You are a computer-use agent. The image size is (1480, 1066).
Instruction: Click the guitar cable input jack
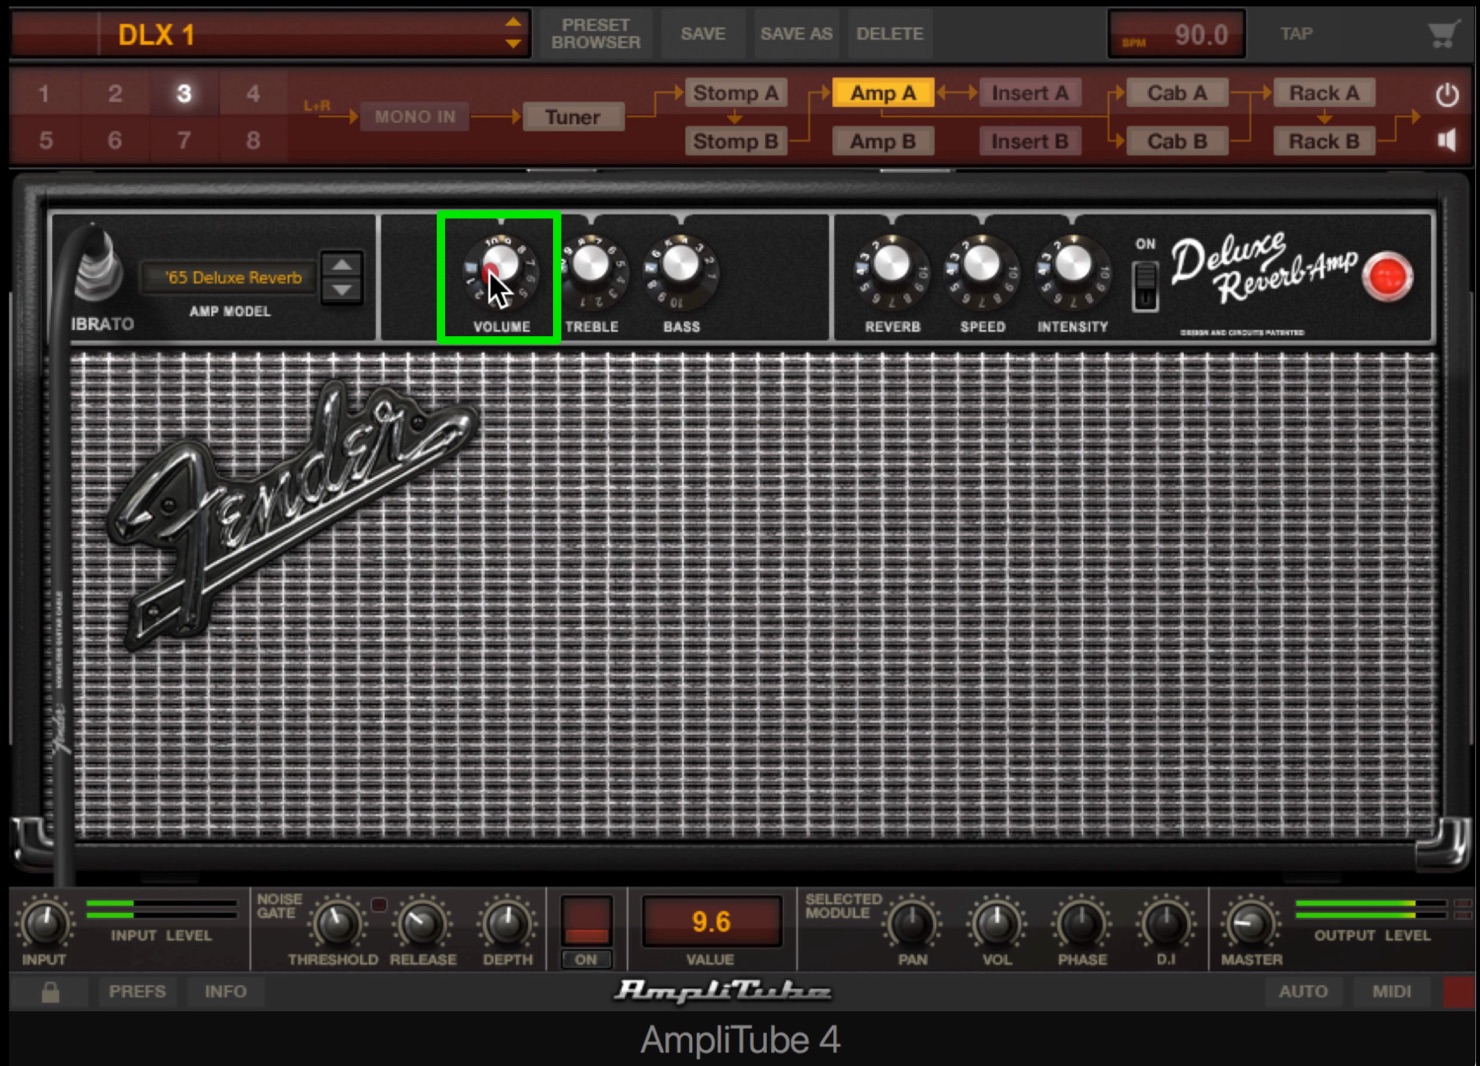[96, 265]
